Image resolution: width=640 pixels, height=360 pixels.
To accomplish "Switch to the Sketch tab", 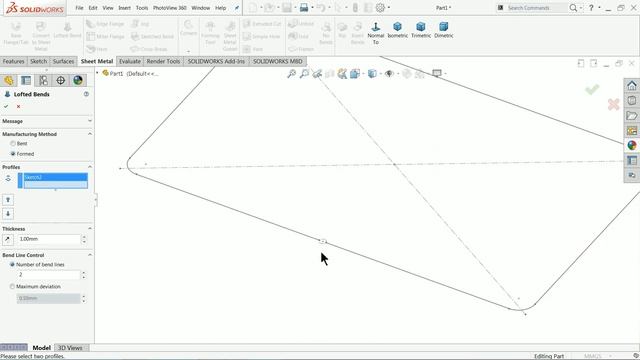I will pos(38,61).
